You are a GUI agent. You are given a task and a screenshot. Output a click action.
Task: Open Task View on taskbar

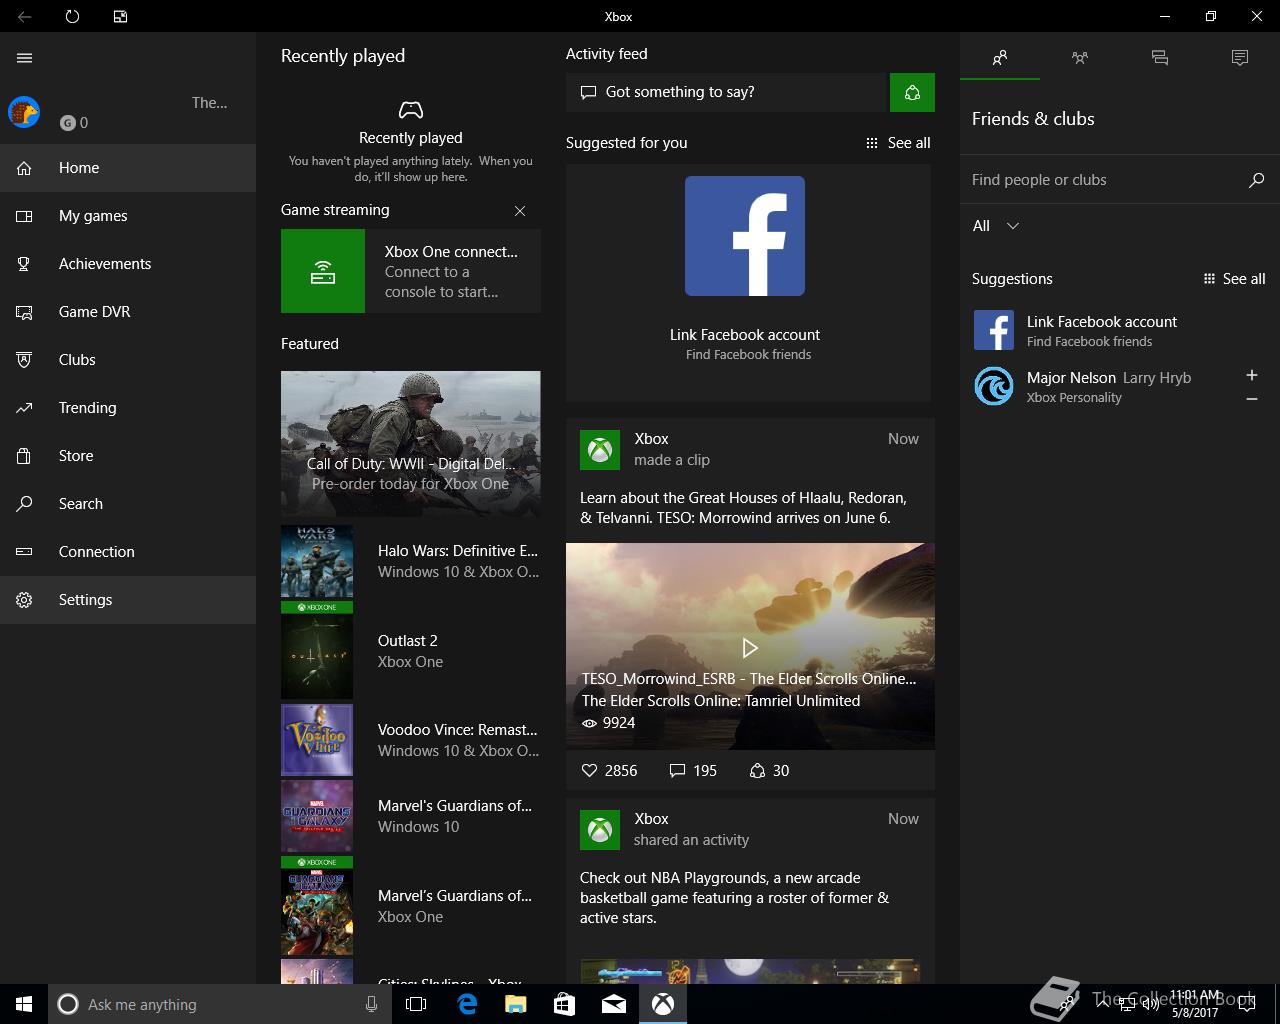pyautogui.click(x=416, y=1004)
